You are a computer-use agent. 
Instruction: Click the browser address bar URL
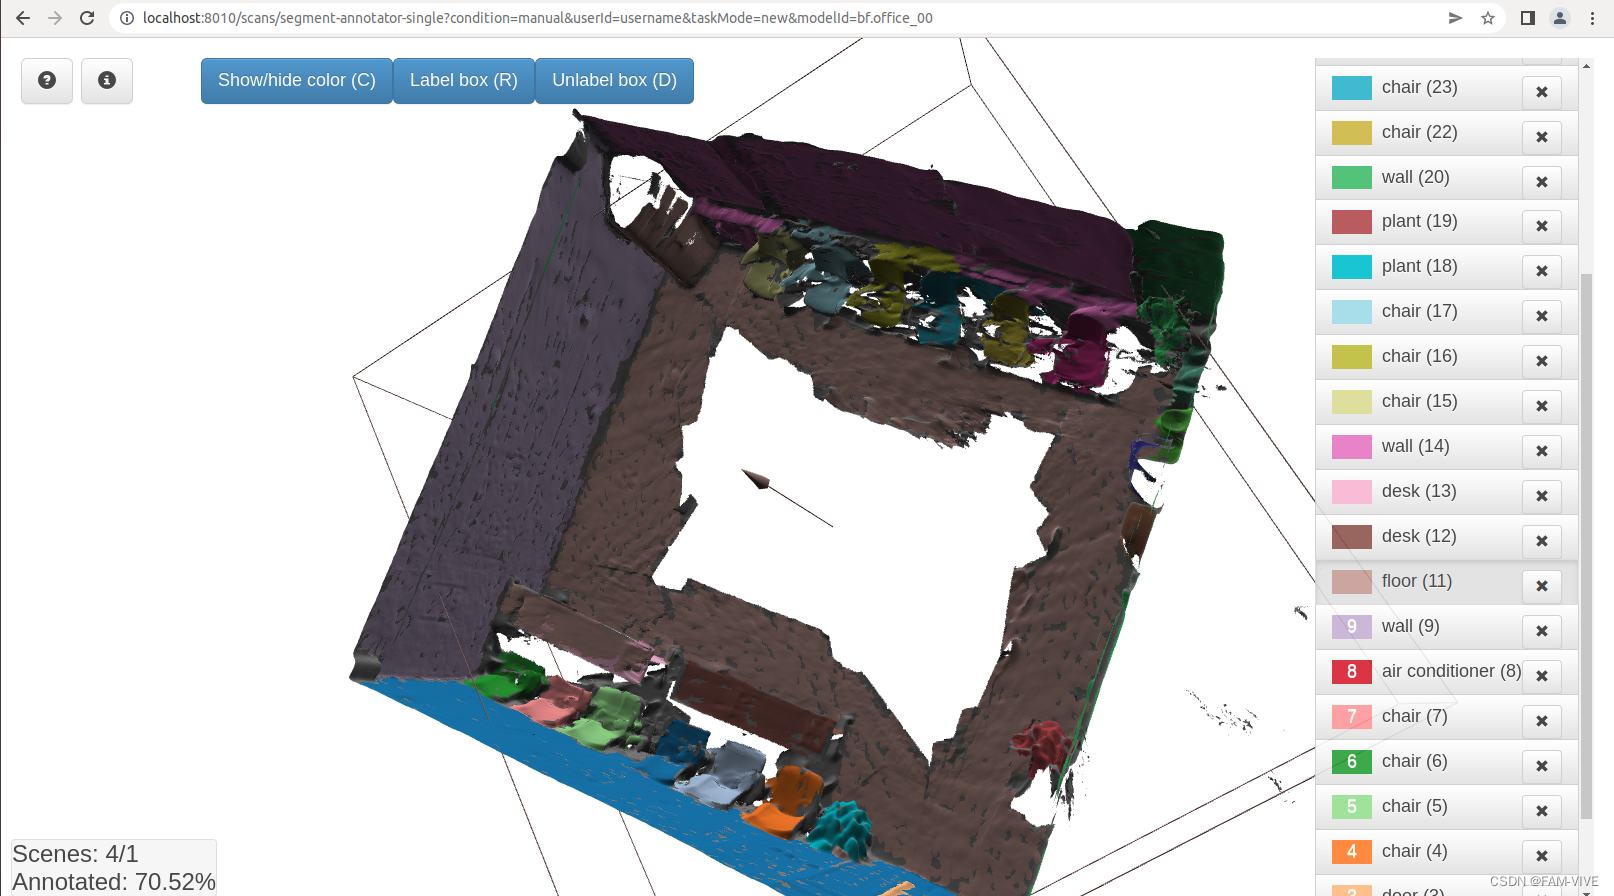coord(537,18)
